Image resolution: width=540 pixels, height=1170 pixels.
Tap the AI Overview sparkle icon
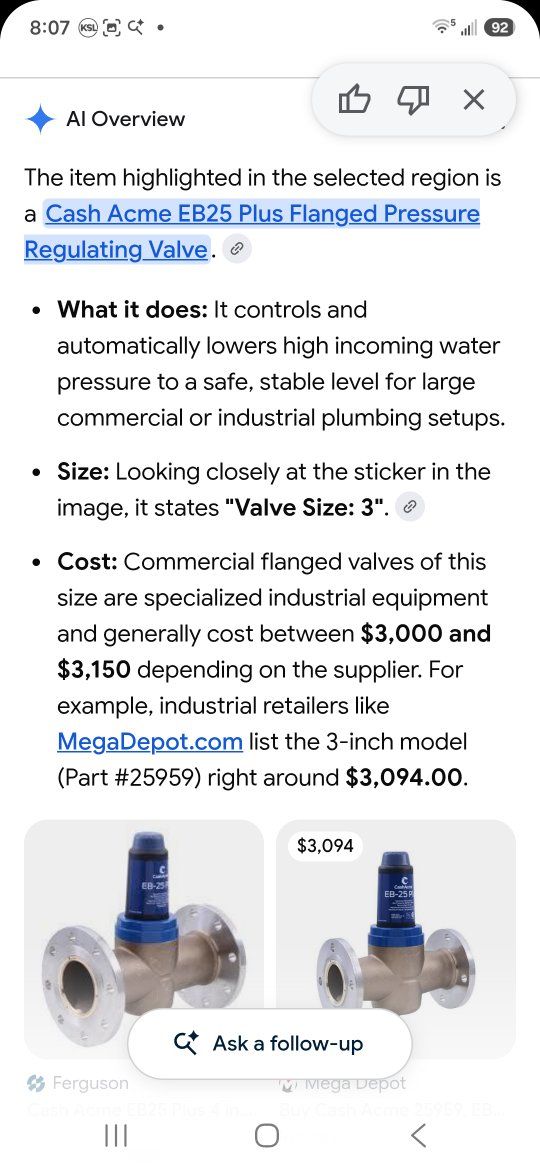(x=40, y=119)
